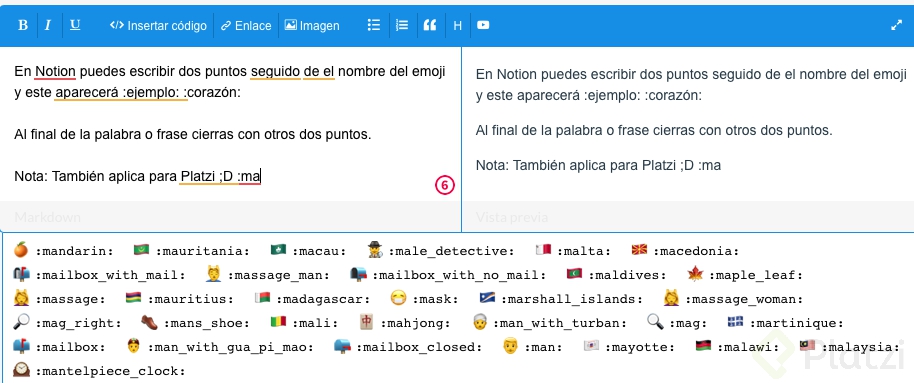Choose the :macedonia: flag emoji
Viewport: 914px width, 383px height.
[686, 251]
